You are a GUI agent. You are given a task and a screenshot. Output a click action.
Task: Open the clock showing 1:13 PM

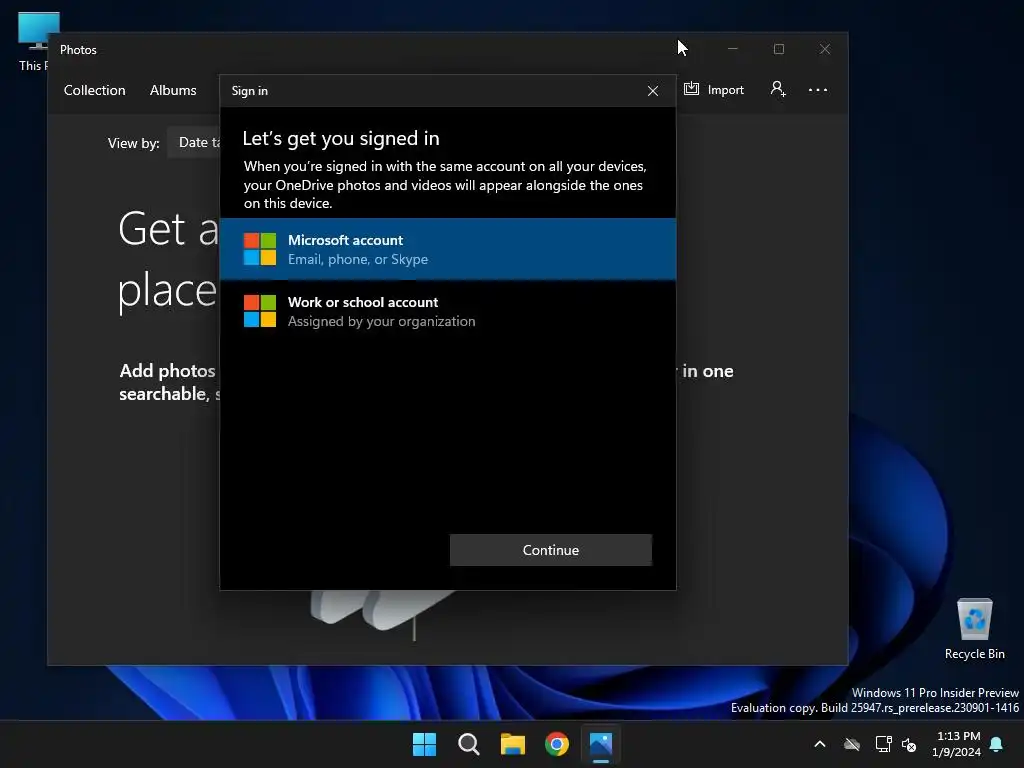tap(957, 744)
